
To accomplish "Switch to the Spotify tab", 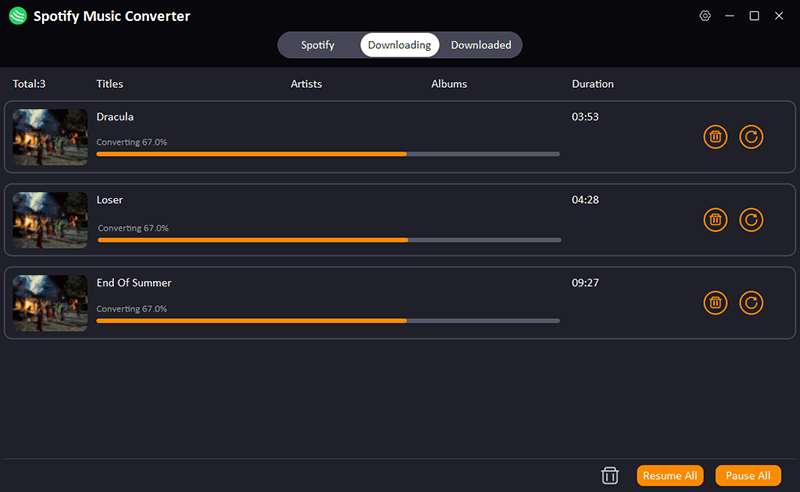I will pos(317,45).
